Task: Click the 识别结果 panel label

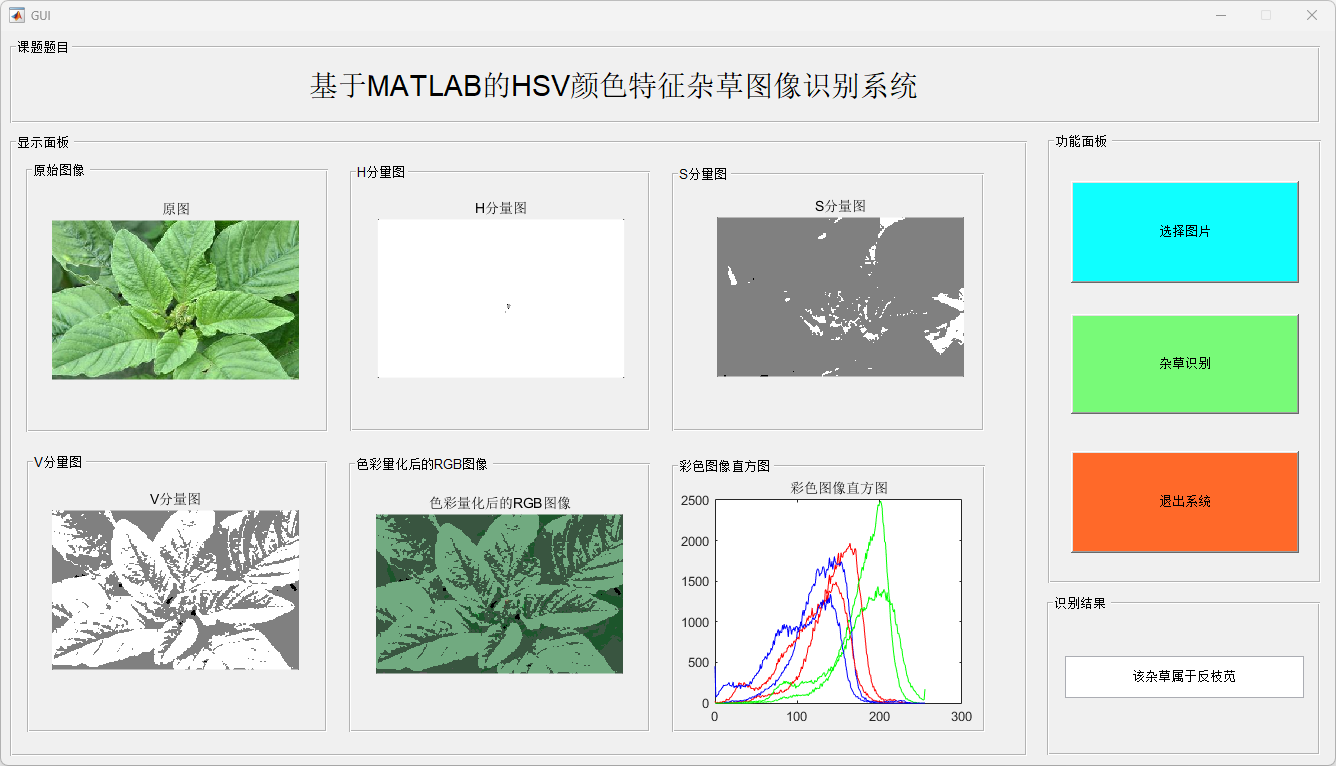Action: (x=1080, y=604)
